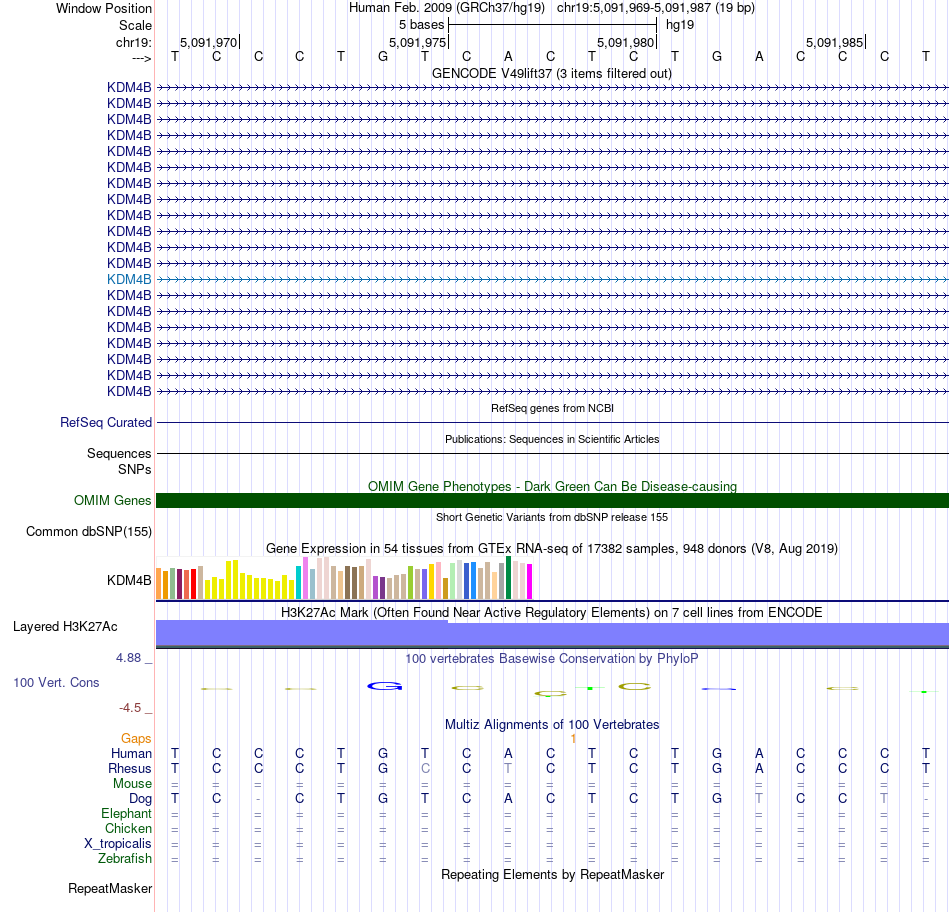Click the 100 Vert. Cons label
Screen dimensions: 950x912
tap(56, 683)
